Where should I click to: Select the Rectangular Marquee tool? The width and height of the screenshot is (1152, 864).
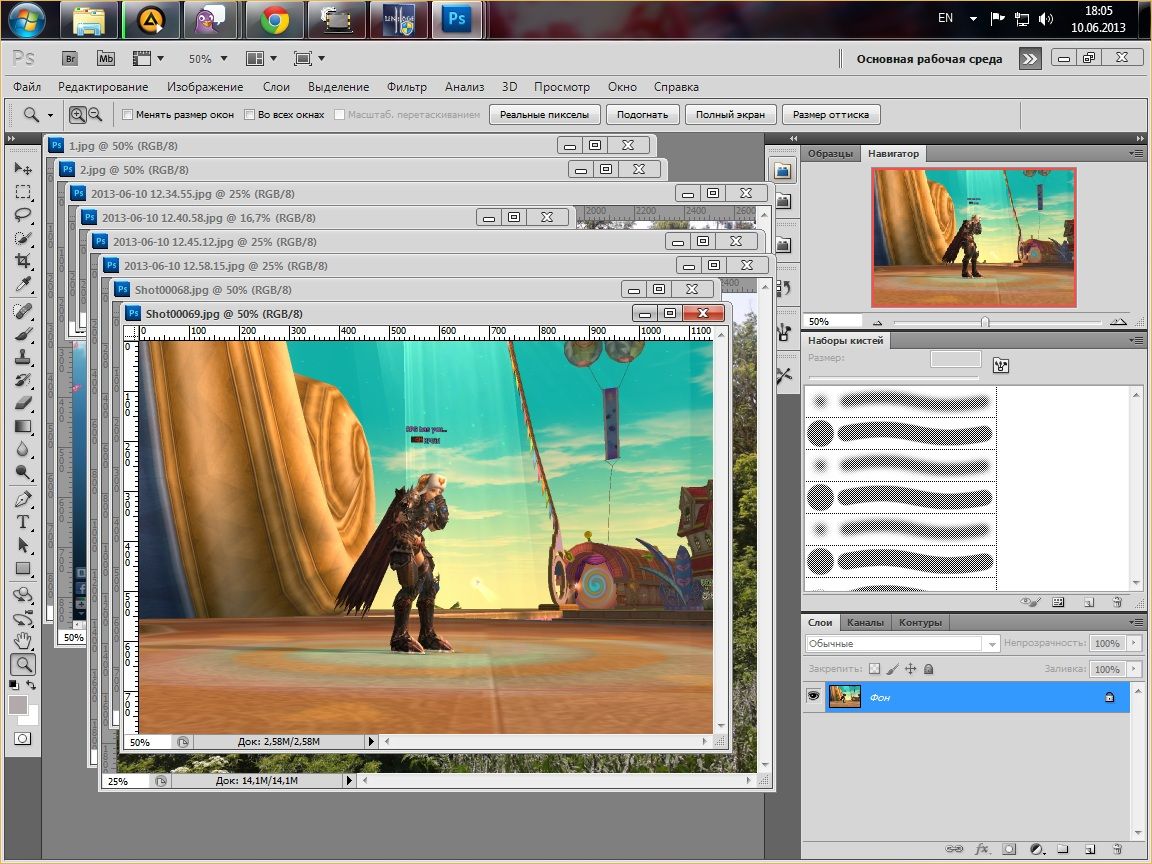coord(23,192)
